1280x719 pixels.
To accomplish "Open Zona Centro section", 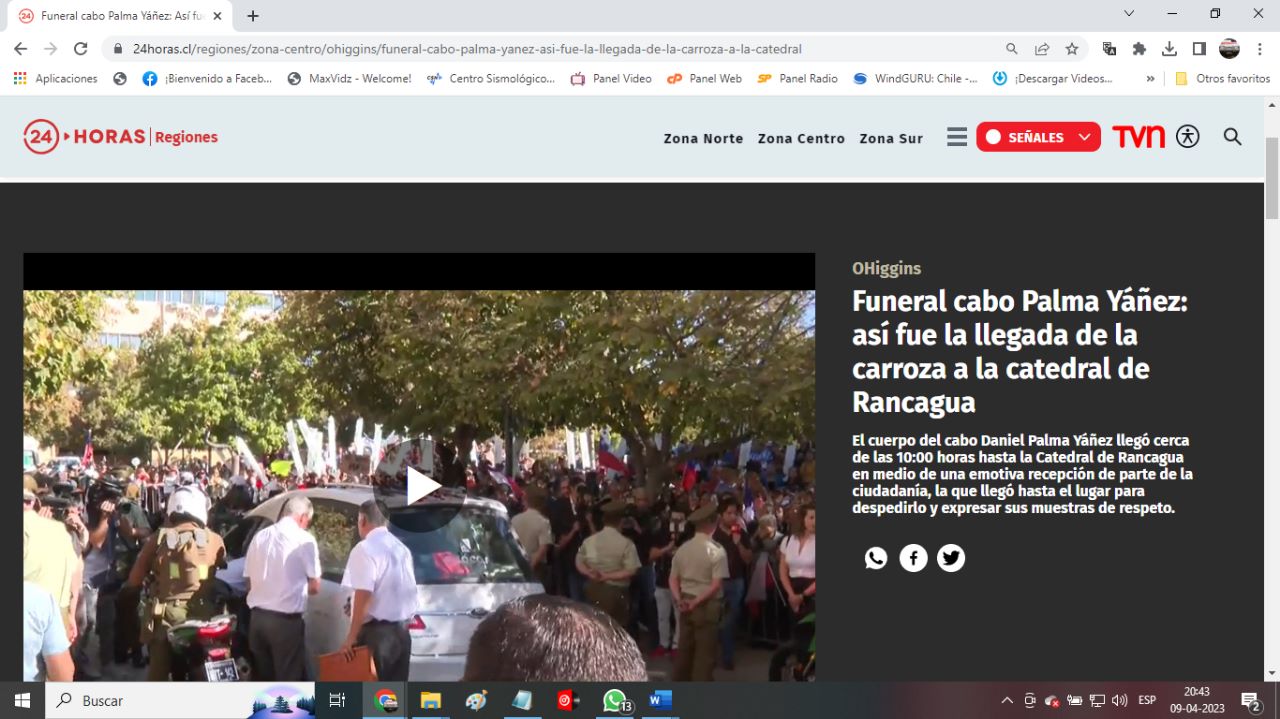I will pyautogui.click(x=801, y=138).
